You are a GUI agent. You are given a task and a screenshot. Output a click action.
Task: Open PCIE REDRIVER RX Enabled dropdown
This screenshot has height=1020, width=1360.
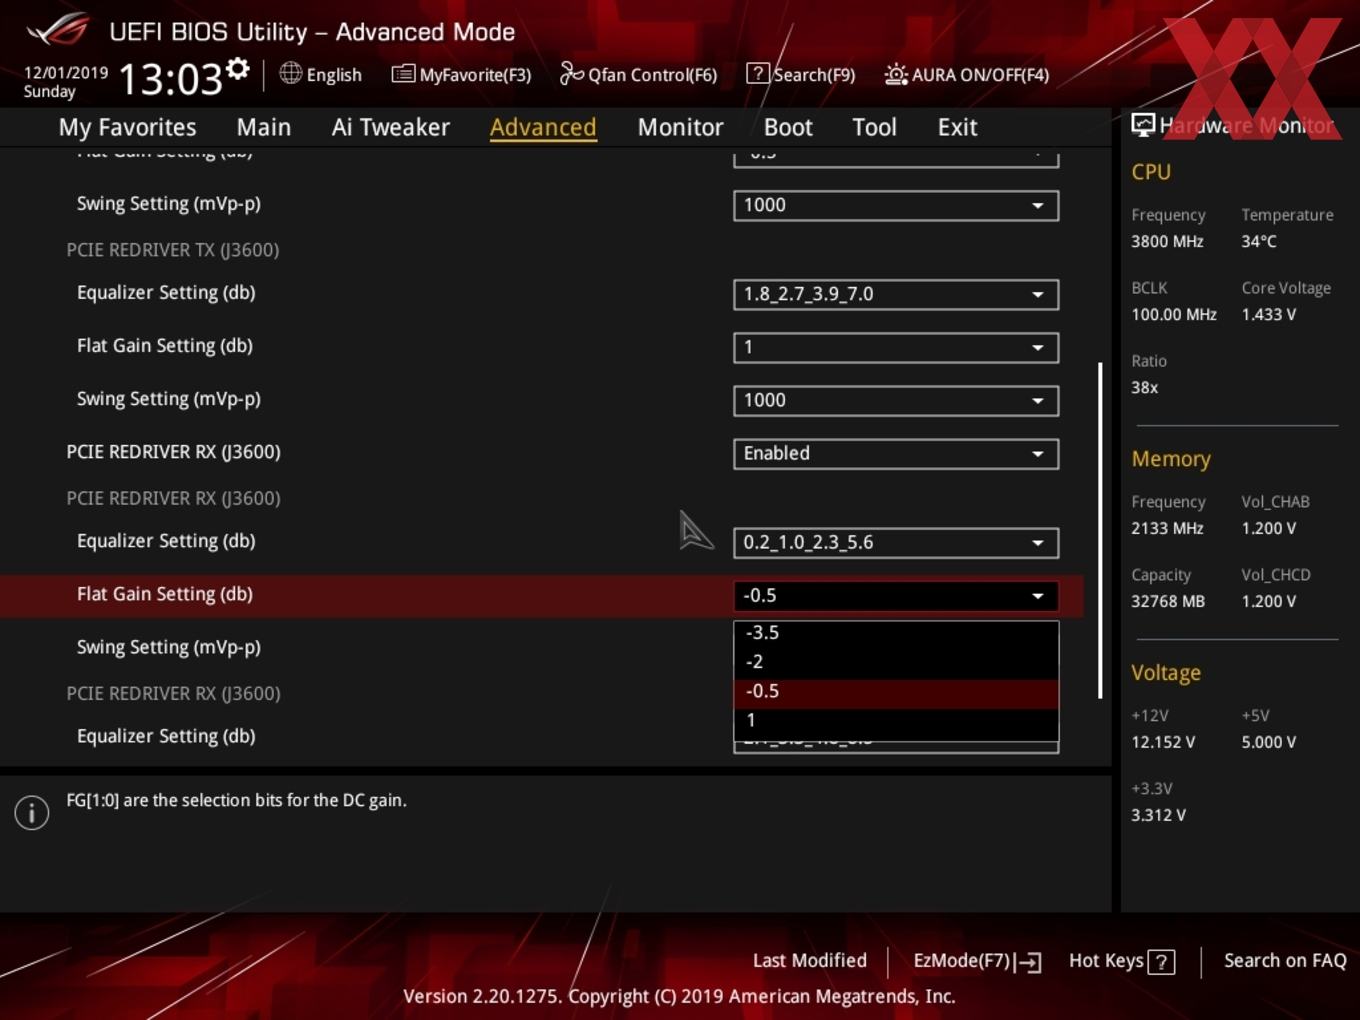(896, 453)
